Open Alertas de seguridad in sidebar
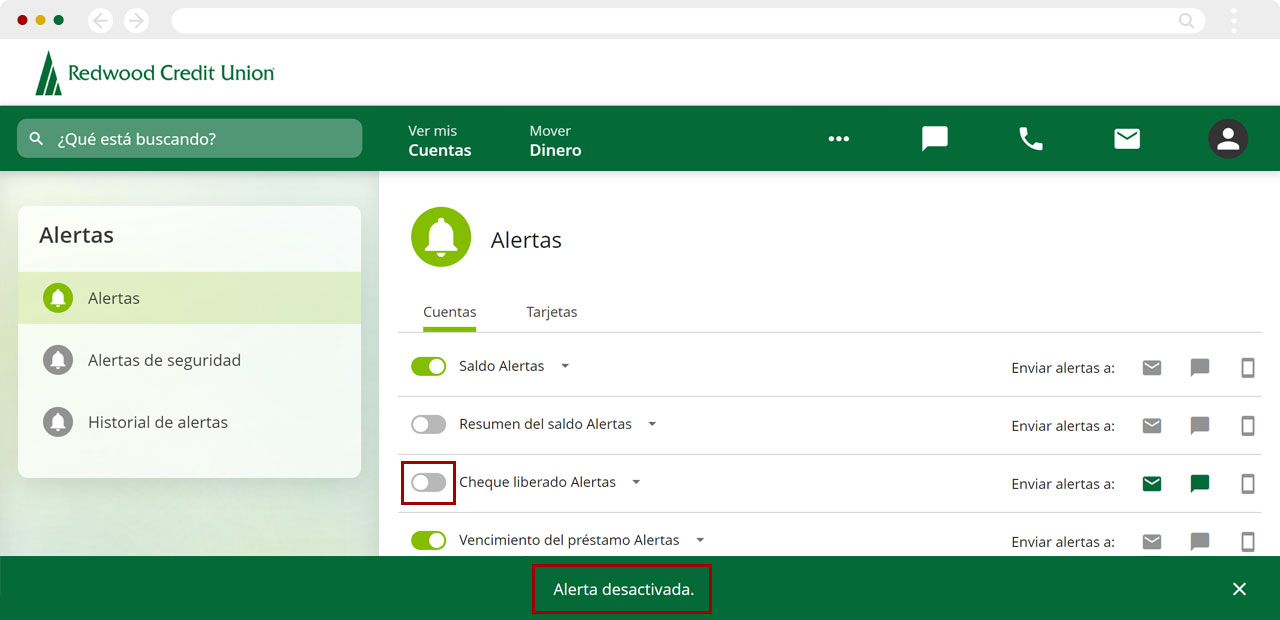The width and height of the screenshot is (1280, 620). pyautogui.click(x=164, y=360)
